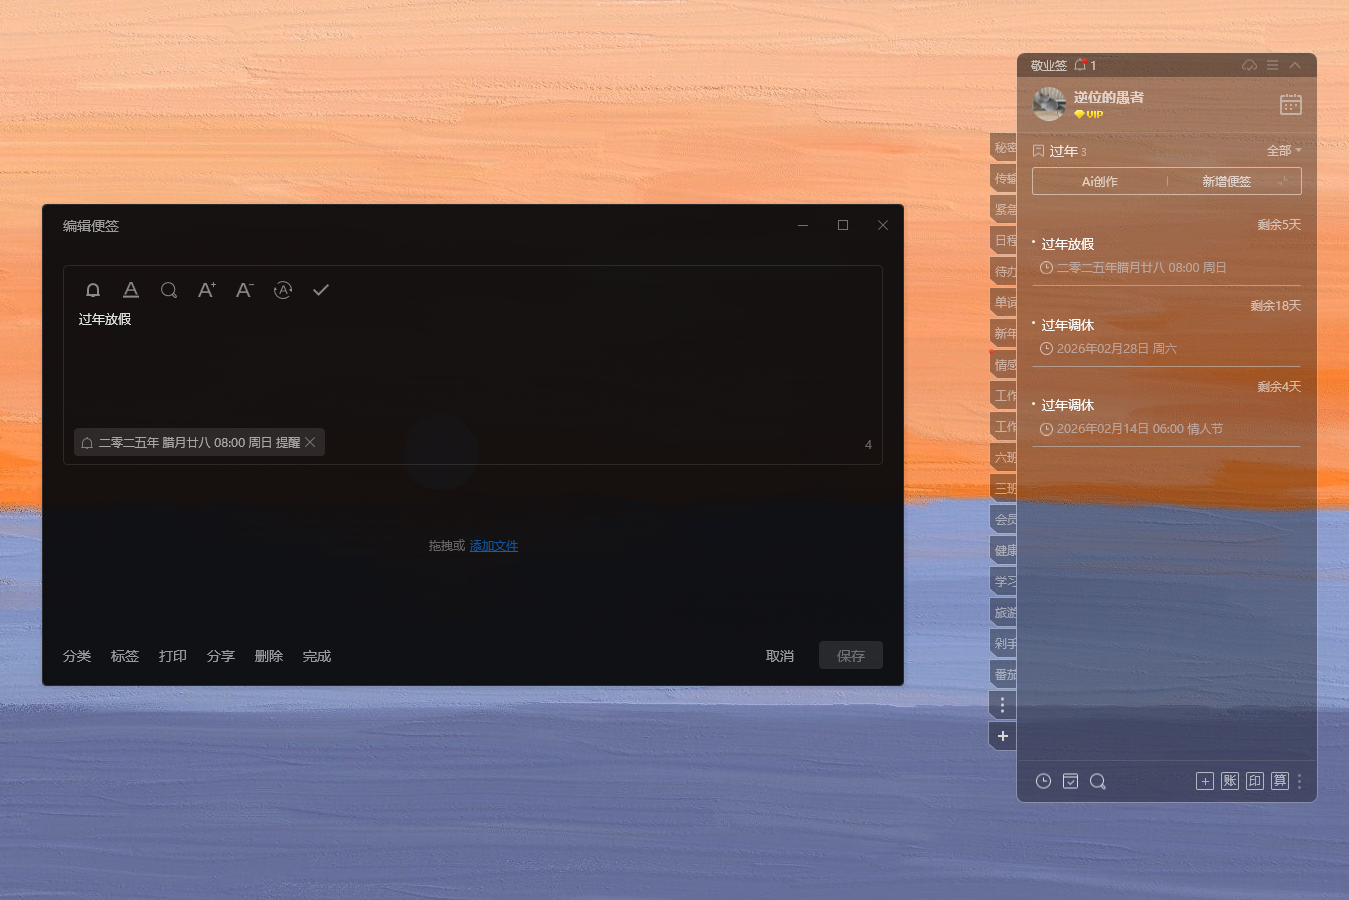1349x900 pixels.
Task: Click the 新增便签 button
Action: pos(1227,181)
